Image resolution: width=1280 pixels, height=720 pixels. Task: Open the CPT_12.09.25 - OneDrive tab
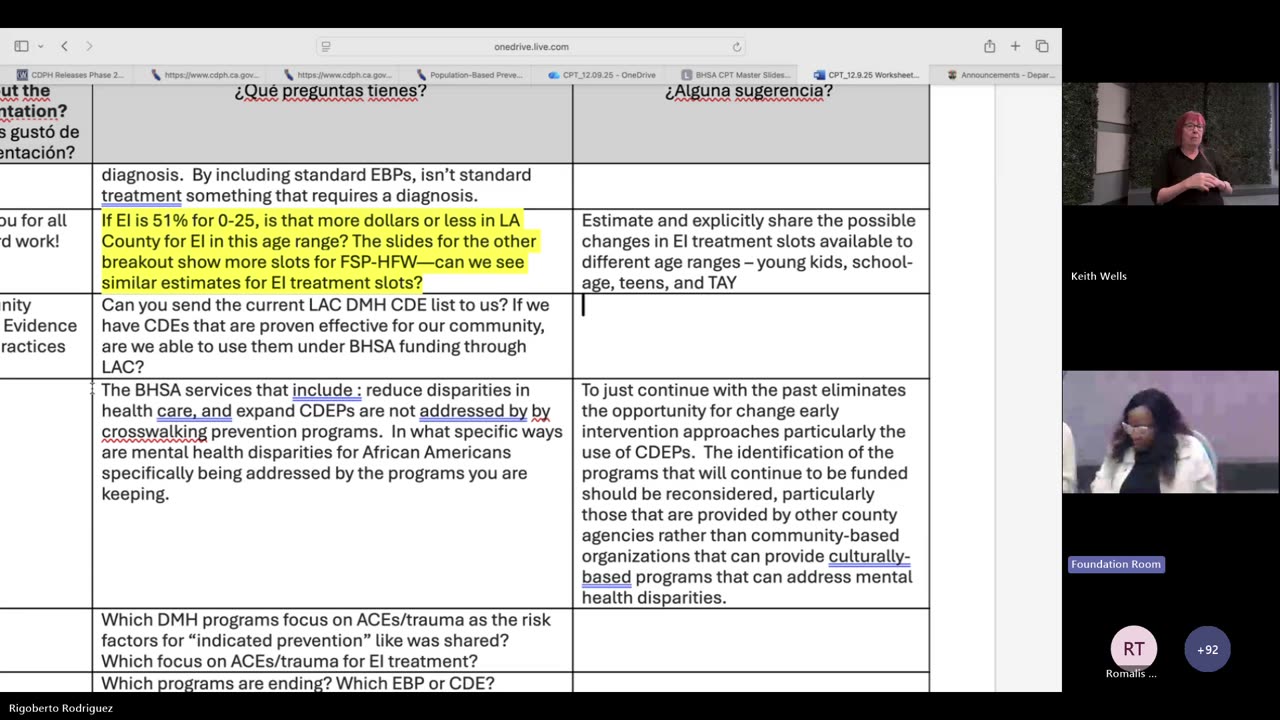click(x=602, y=75)
